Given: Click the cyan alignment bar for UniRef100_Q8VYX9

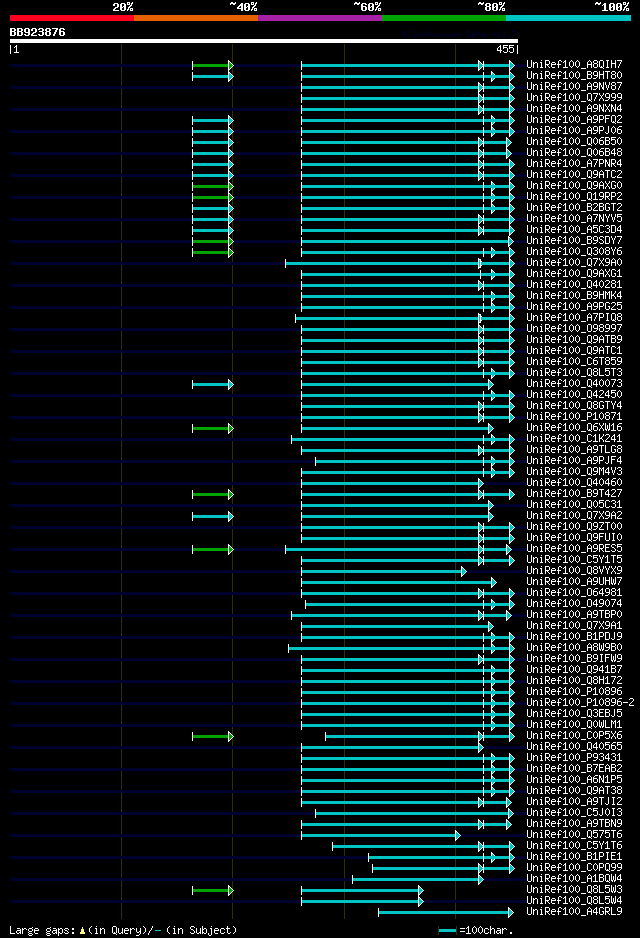Looking at the screenshot, I should coord(383,571).
